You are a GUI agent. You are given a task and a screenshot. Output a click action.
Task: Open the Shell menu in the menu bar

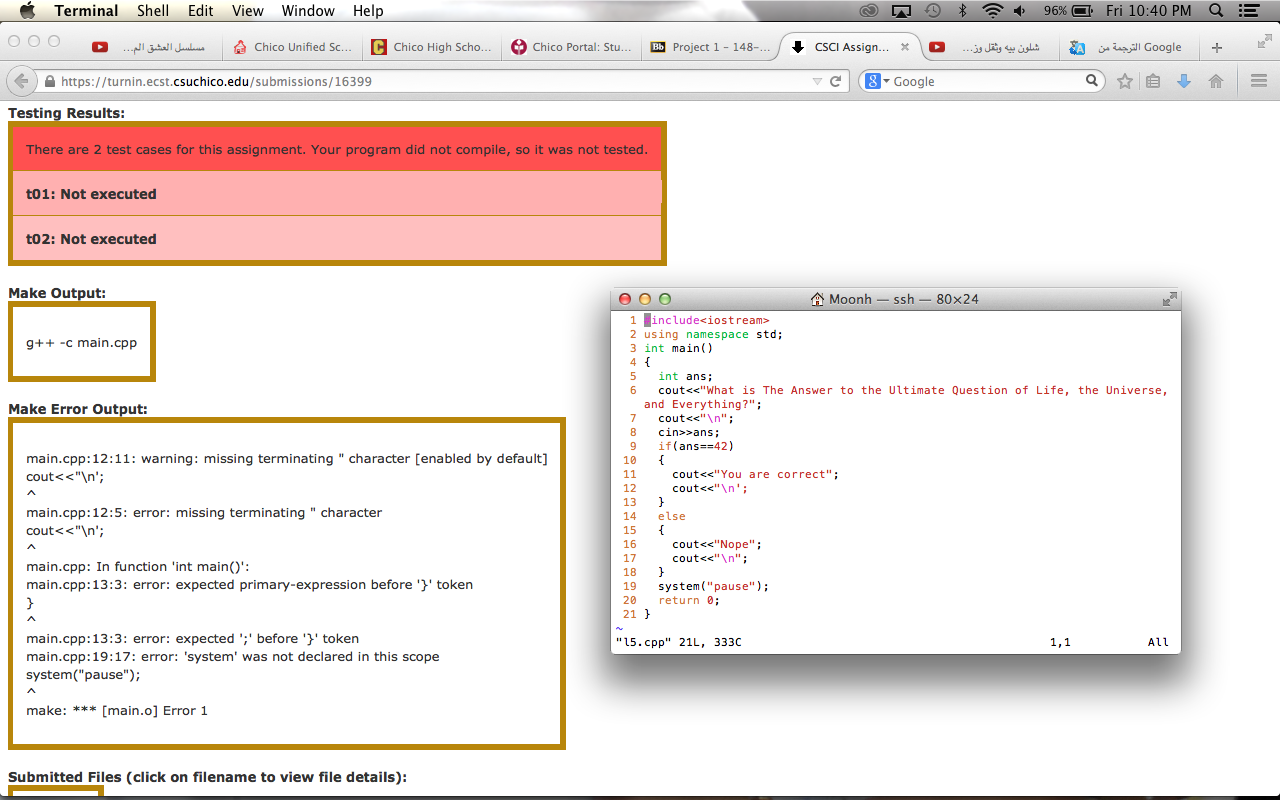(x=153, y=11)
